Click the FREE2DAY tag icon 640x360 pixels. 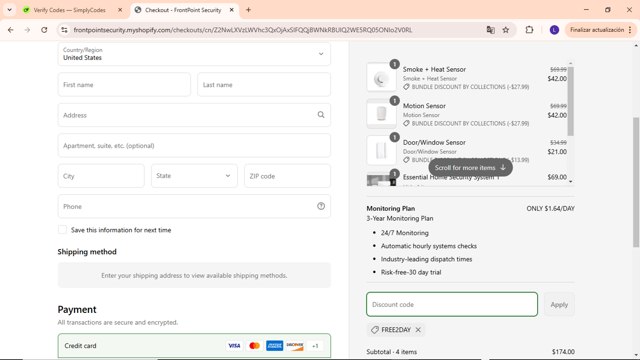[375, 330]
